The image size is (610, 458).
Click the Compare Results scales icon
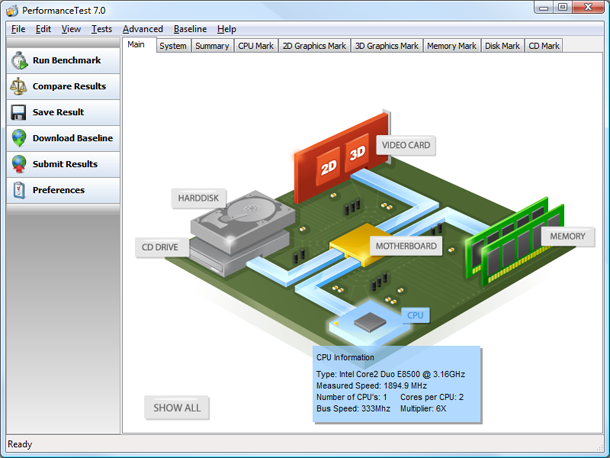point(19,87)
